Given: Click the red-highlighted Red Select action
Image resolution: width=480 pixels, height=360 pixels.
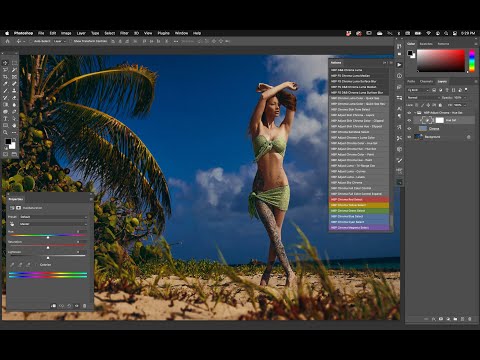Looking at the screenshot, I should click(x=359, y=199).
